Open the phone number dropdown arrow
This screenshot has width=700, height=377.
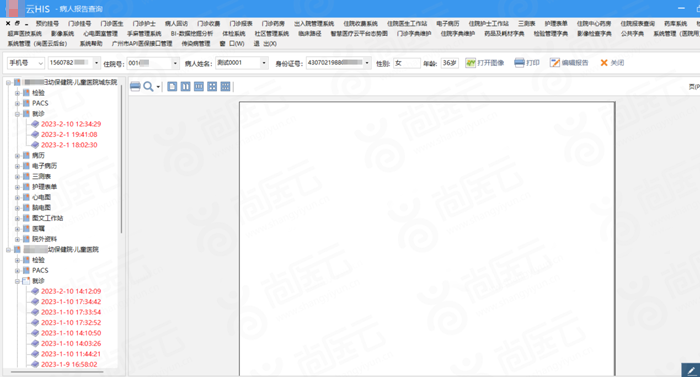point(96,63)
